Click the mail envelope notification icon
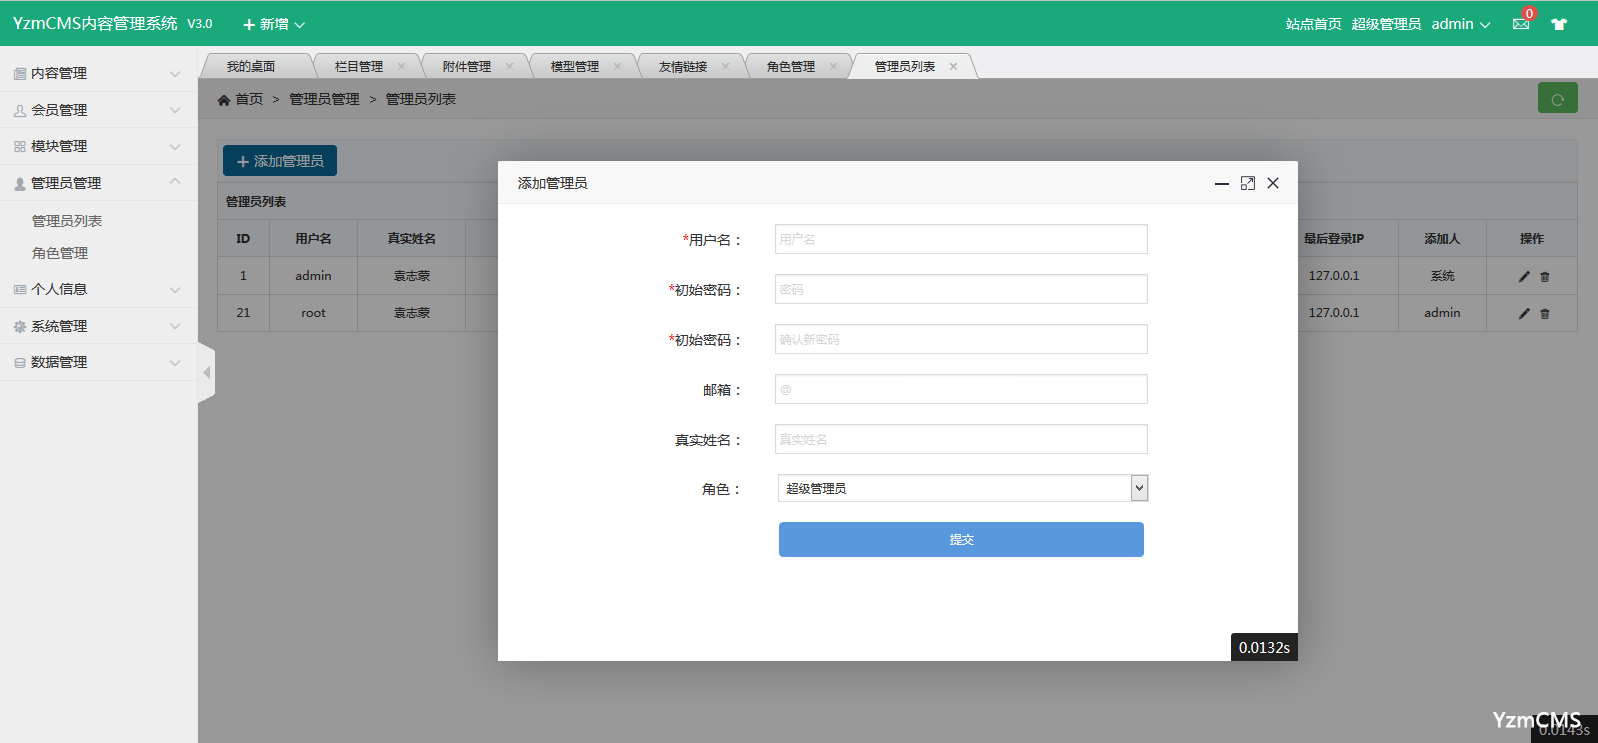Screen dimensions: 1598x743 [x=1520, y=24]
